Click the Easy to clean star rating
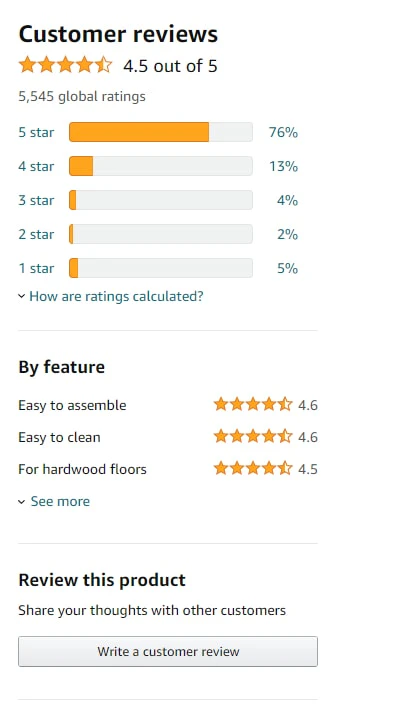The image size is (406, 710). pyautogui.click(x=253, y=437)
